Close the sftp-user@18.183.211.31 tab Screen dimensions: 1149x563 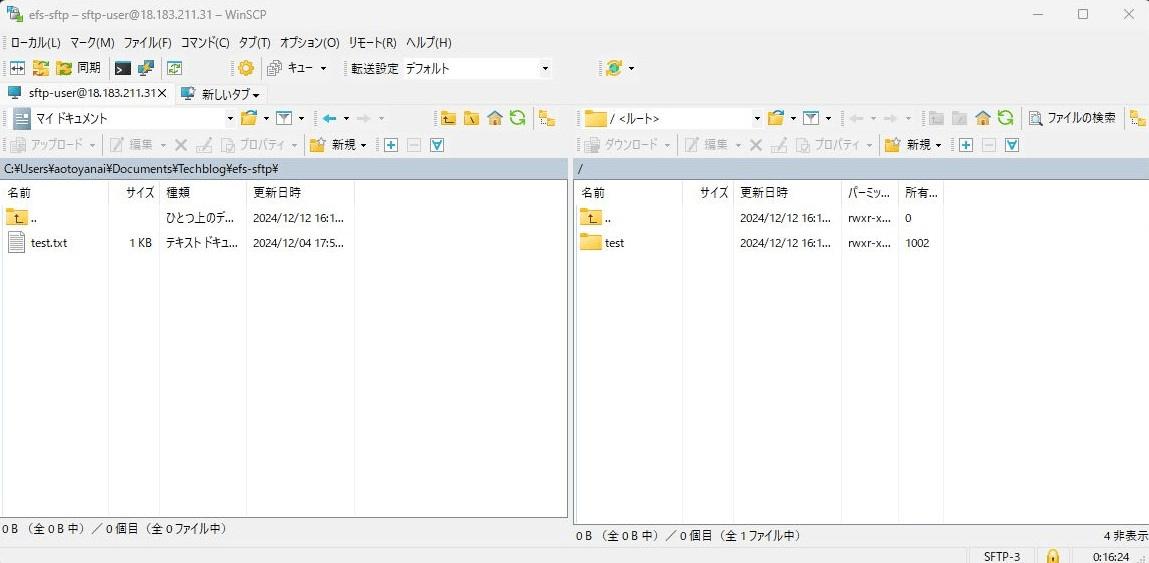[x=163, y=93]
